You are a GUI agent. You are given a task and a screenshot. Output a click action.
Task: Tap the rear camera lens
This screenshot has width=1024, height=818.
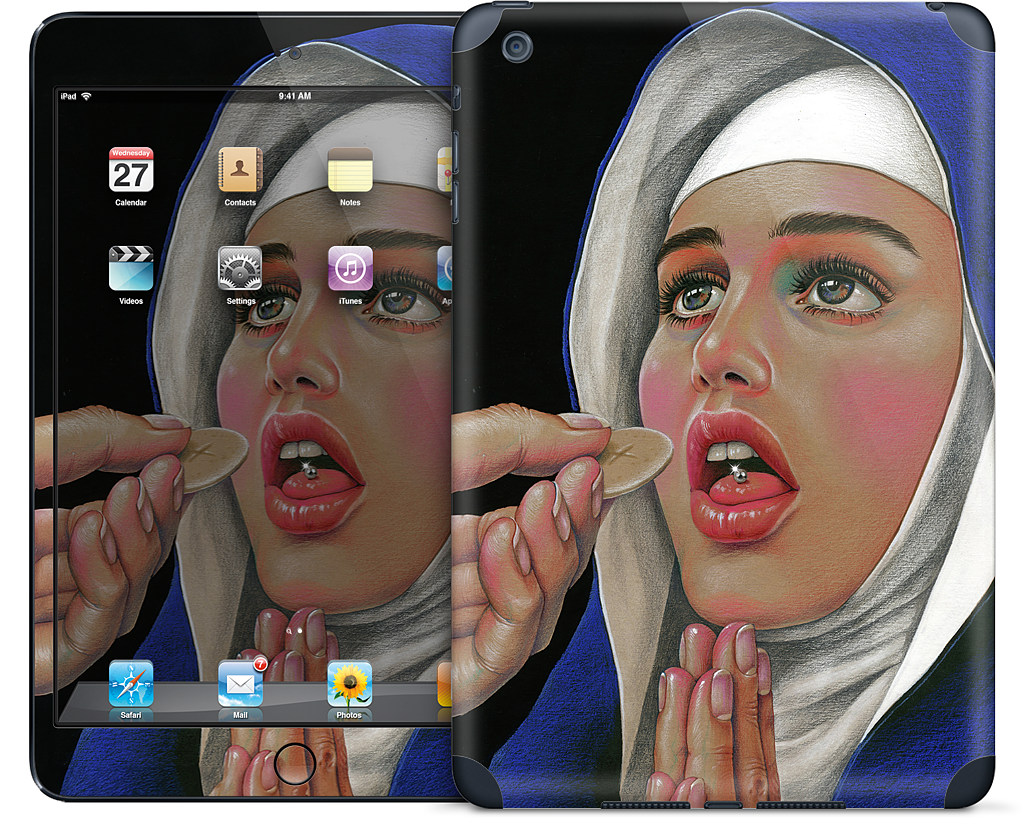pyautogui.click(x=517, y=47)
